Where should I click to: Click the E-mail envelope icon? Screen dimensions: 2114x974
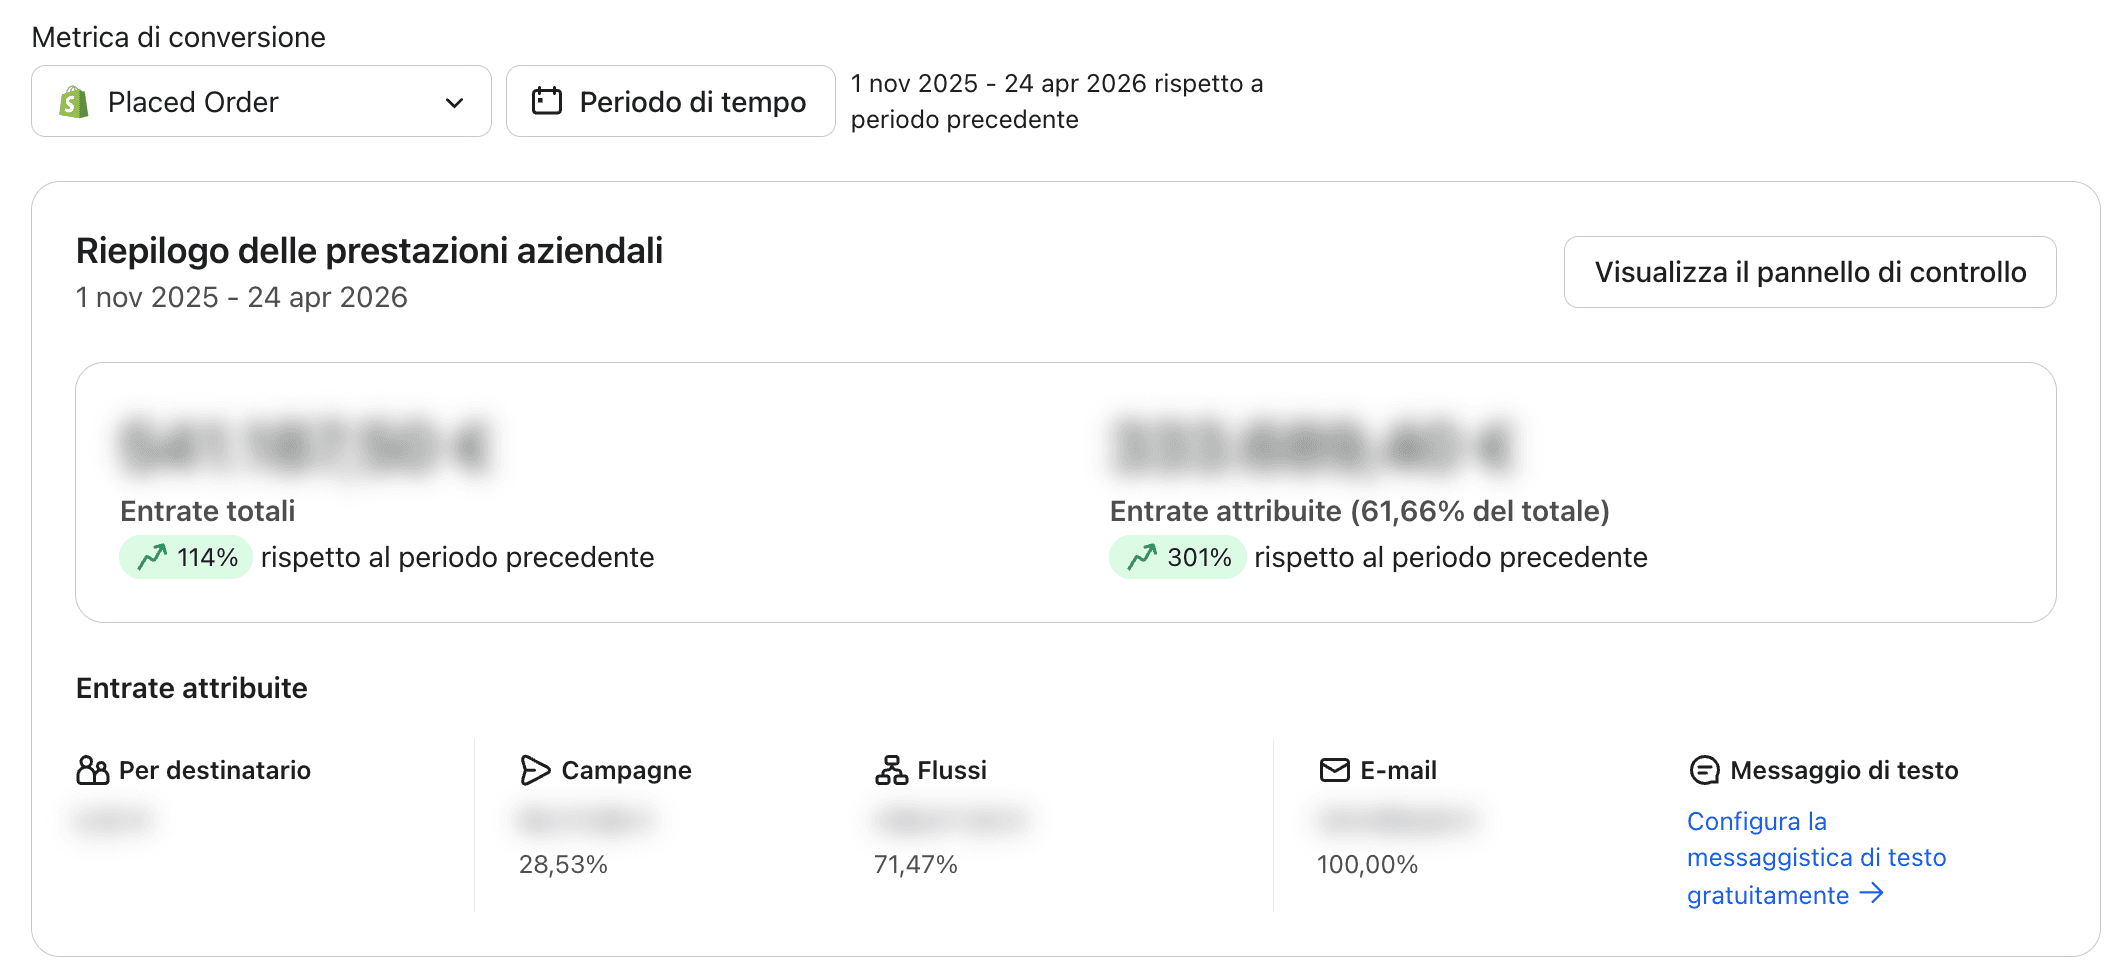(1334, 770)
